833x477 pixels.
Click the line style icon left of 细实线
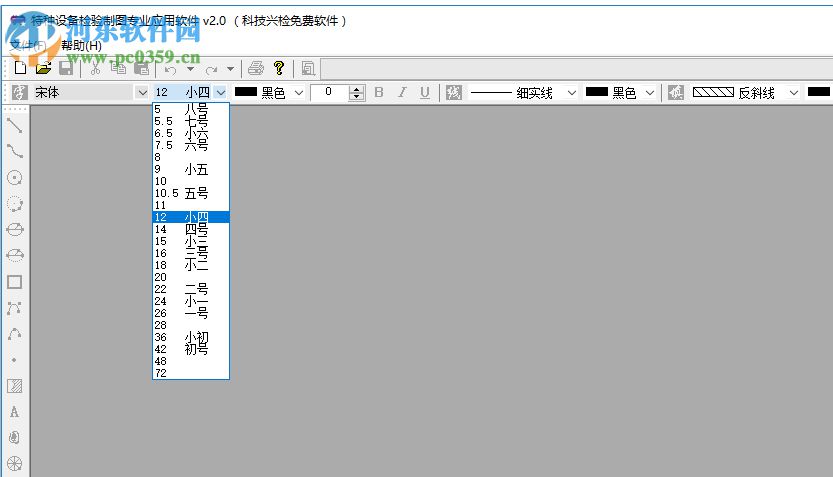(454, 92)
